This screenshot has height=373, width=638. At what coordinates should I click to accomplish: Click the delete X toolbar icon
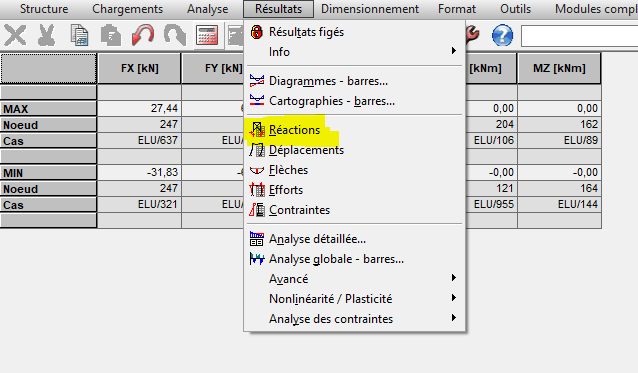tap(15, 35)
